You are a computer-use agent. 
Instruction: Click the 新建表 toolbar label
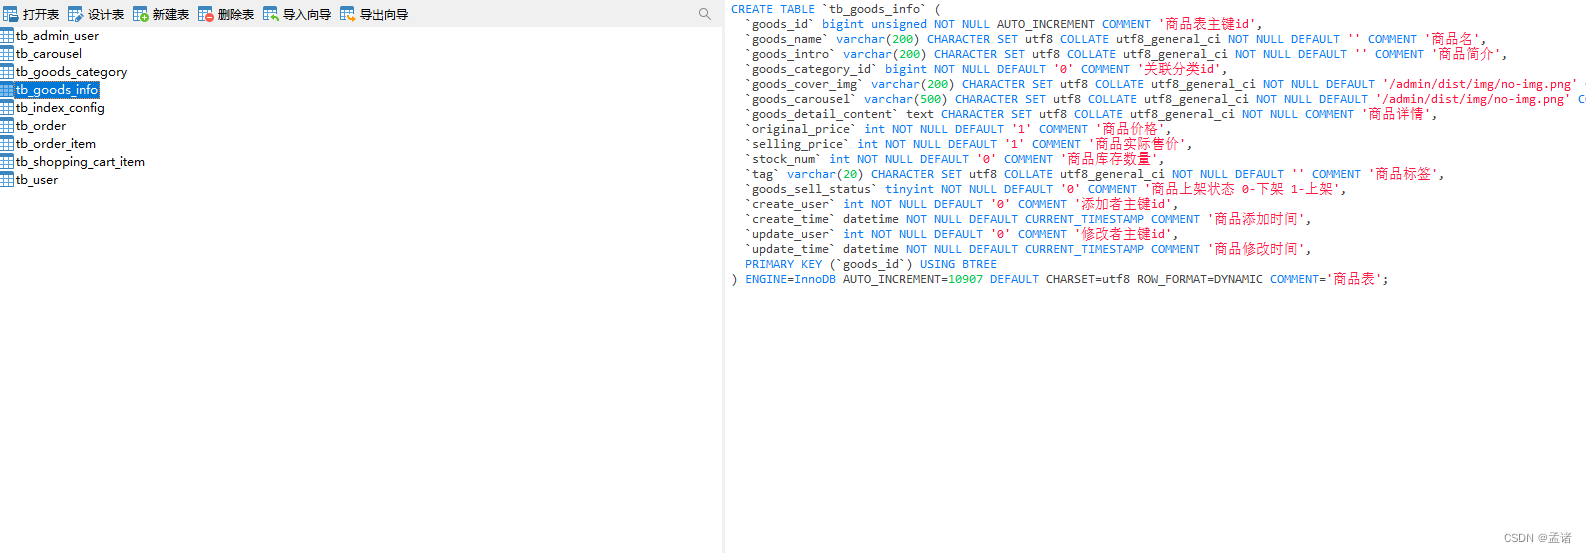[x=171, y=14]
